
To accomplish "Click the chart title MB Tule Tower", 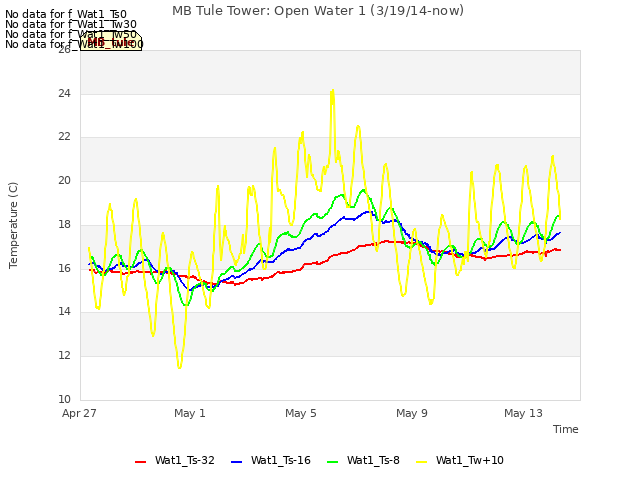I will coord(318,11).
